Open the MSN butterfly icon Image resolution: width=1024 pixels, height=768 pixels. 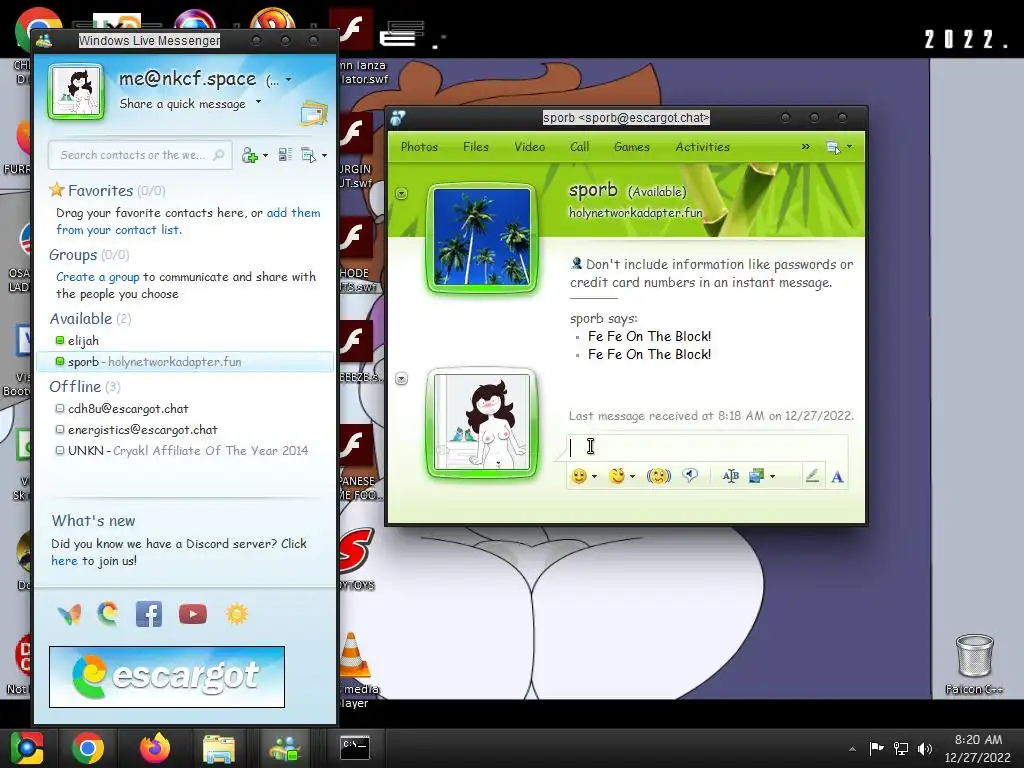pos(69,614)
